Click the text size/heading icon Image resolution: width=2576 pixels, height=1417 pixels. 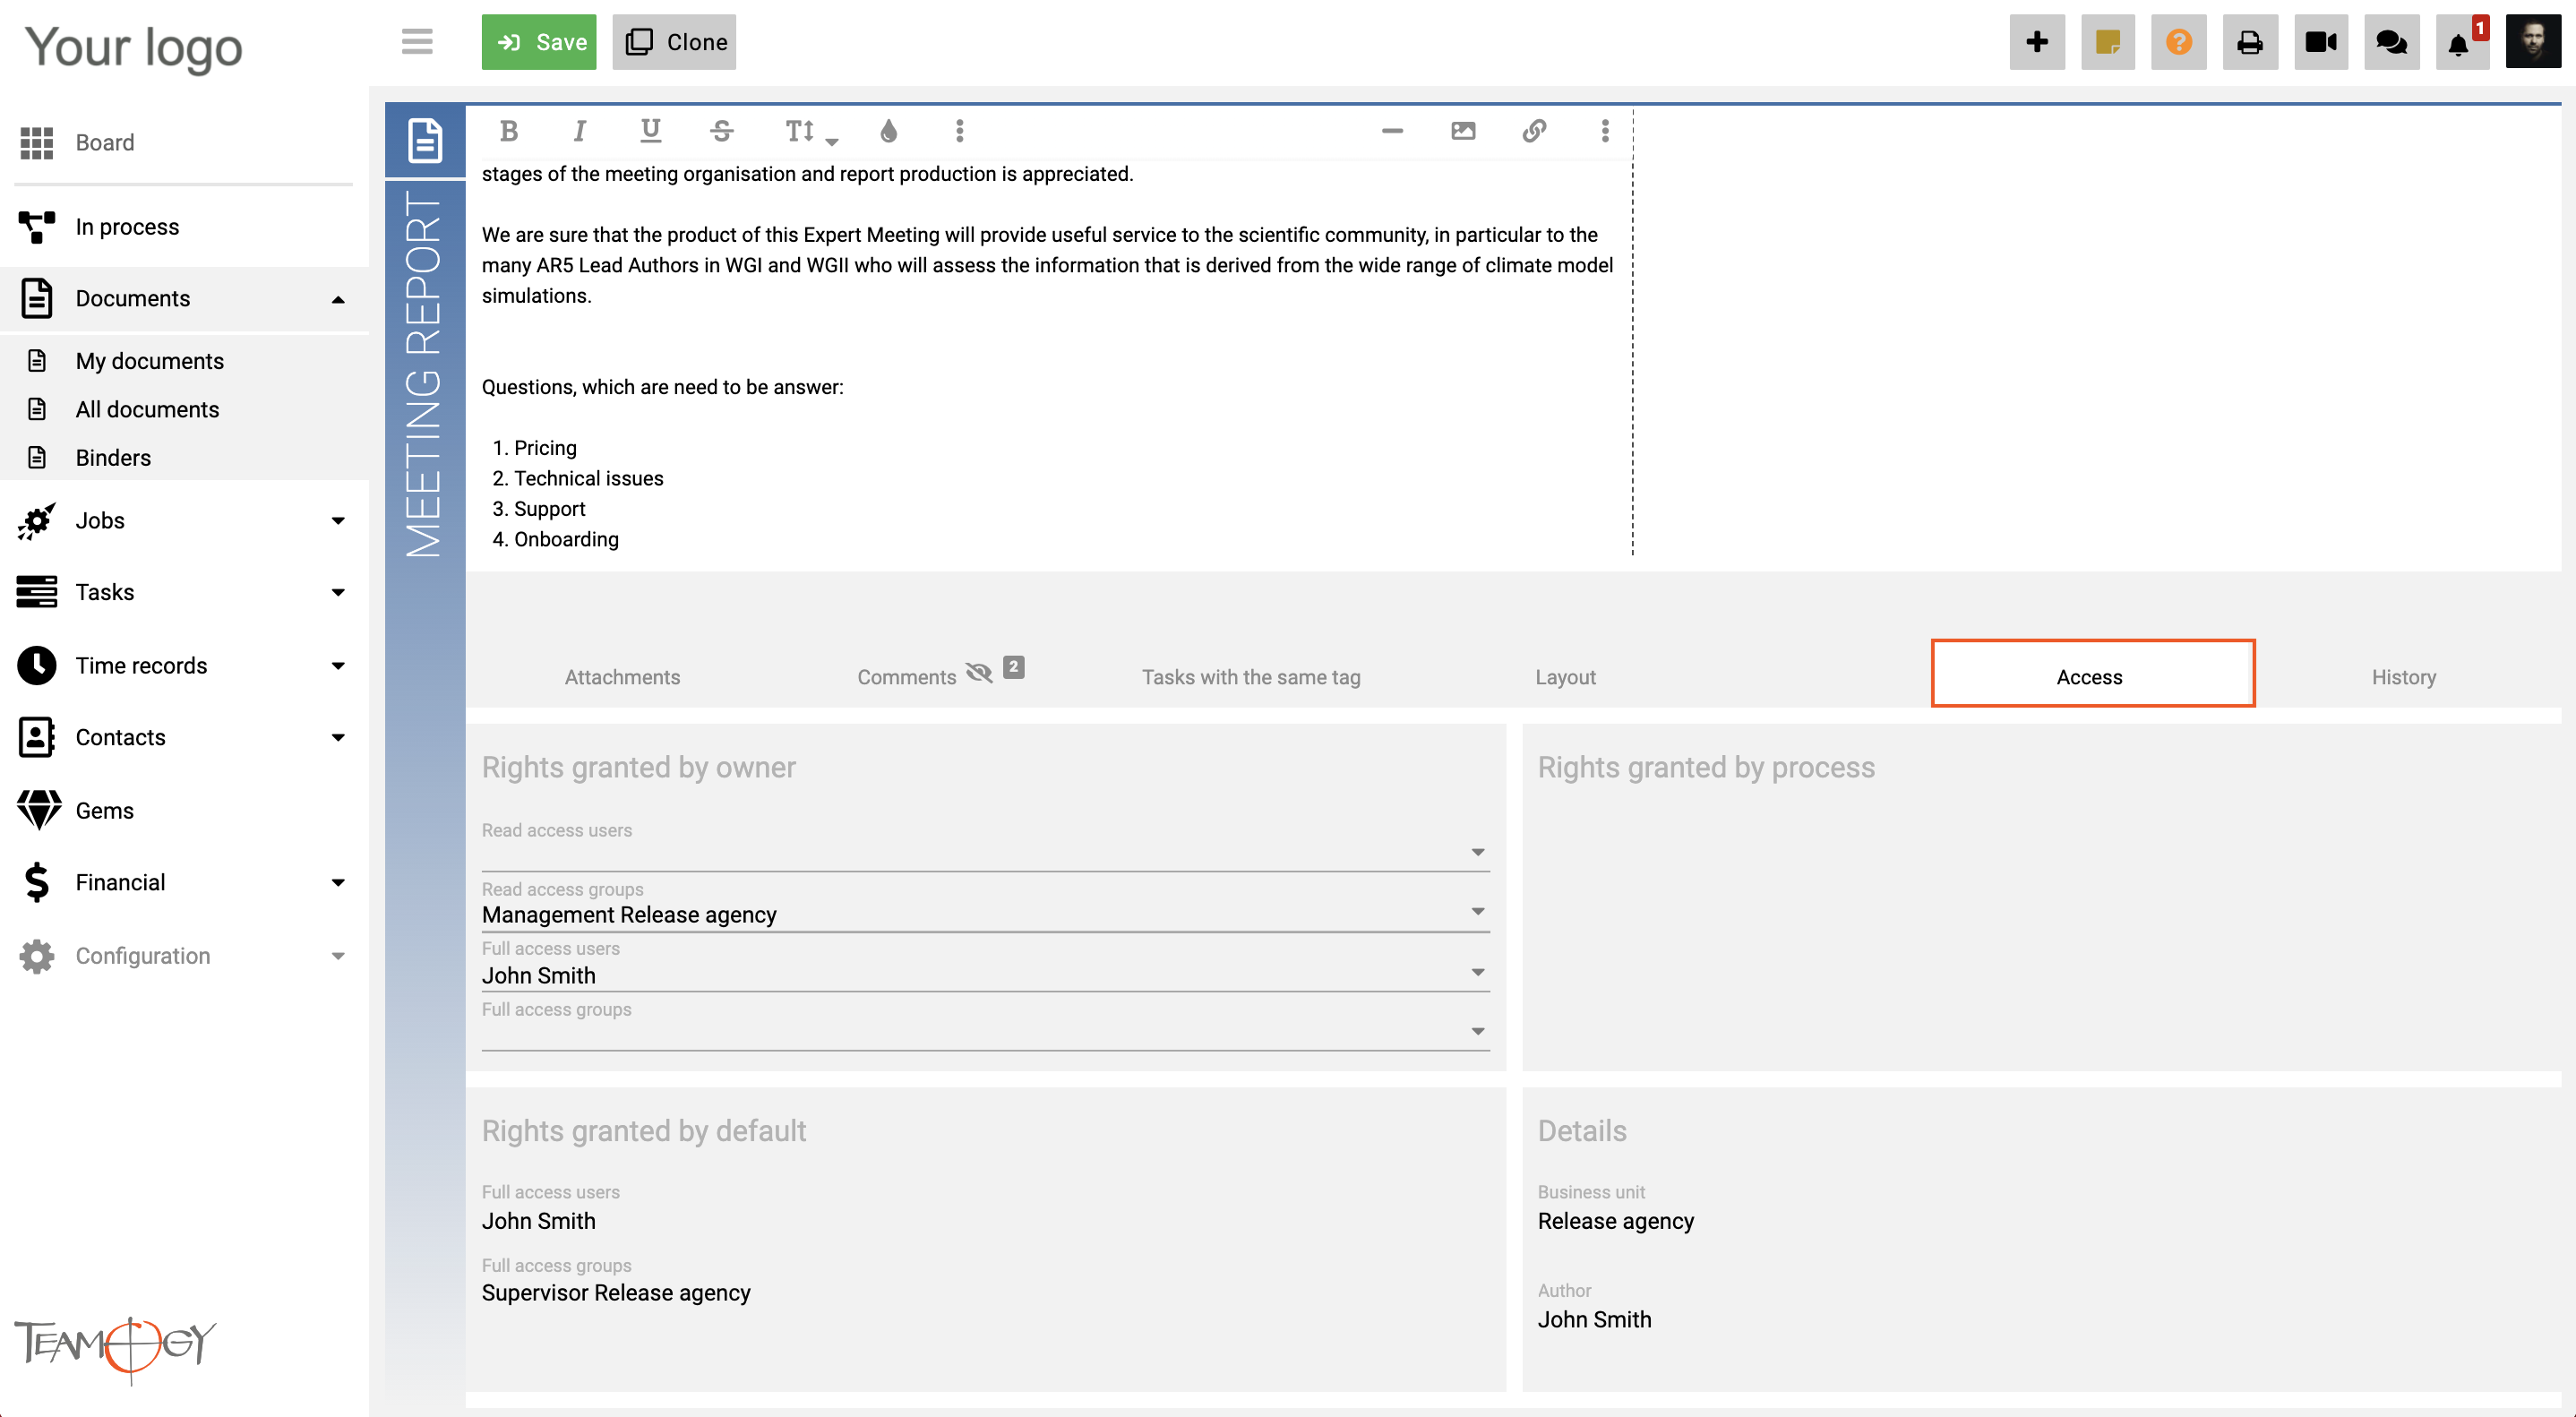(808, 131)
